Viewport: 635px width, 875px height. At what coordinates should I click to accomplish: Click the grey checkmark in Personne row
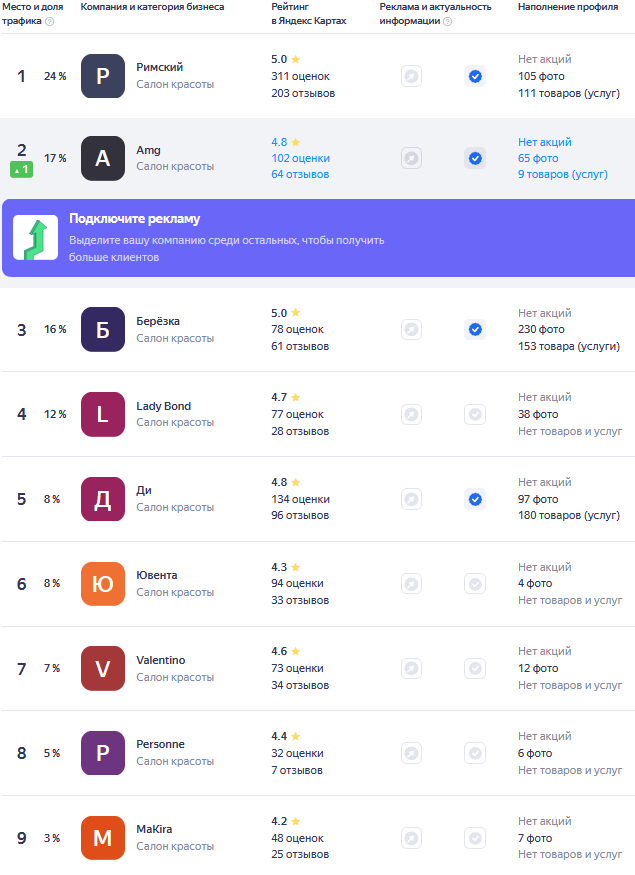[475, 753]
